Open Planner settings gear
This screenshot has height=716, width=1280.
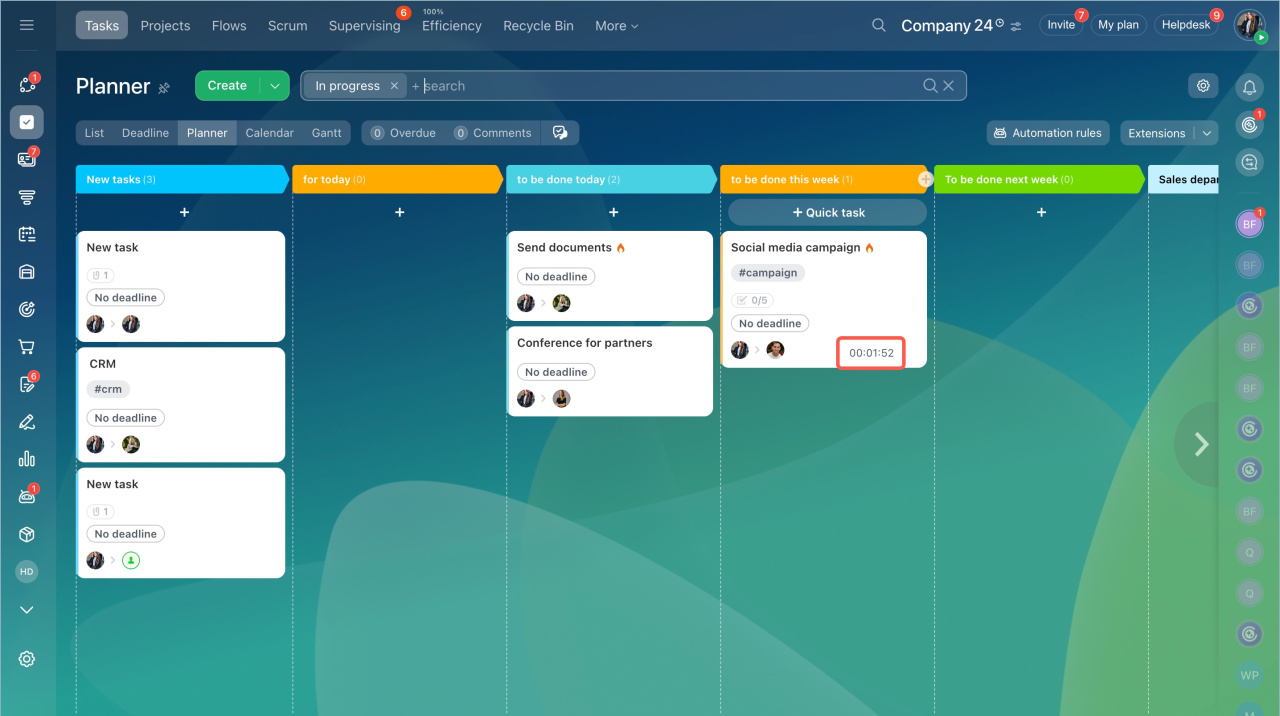click(1203, 86)
